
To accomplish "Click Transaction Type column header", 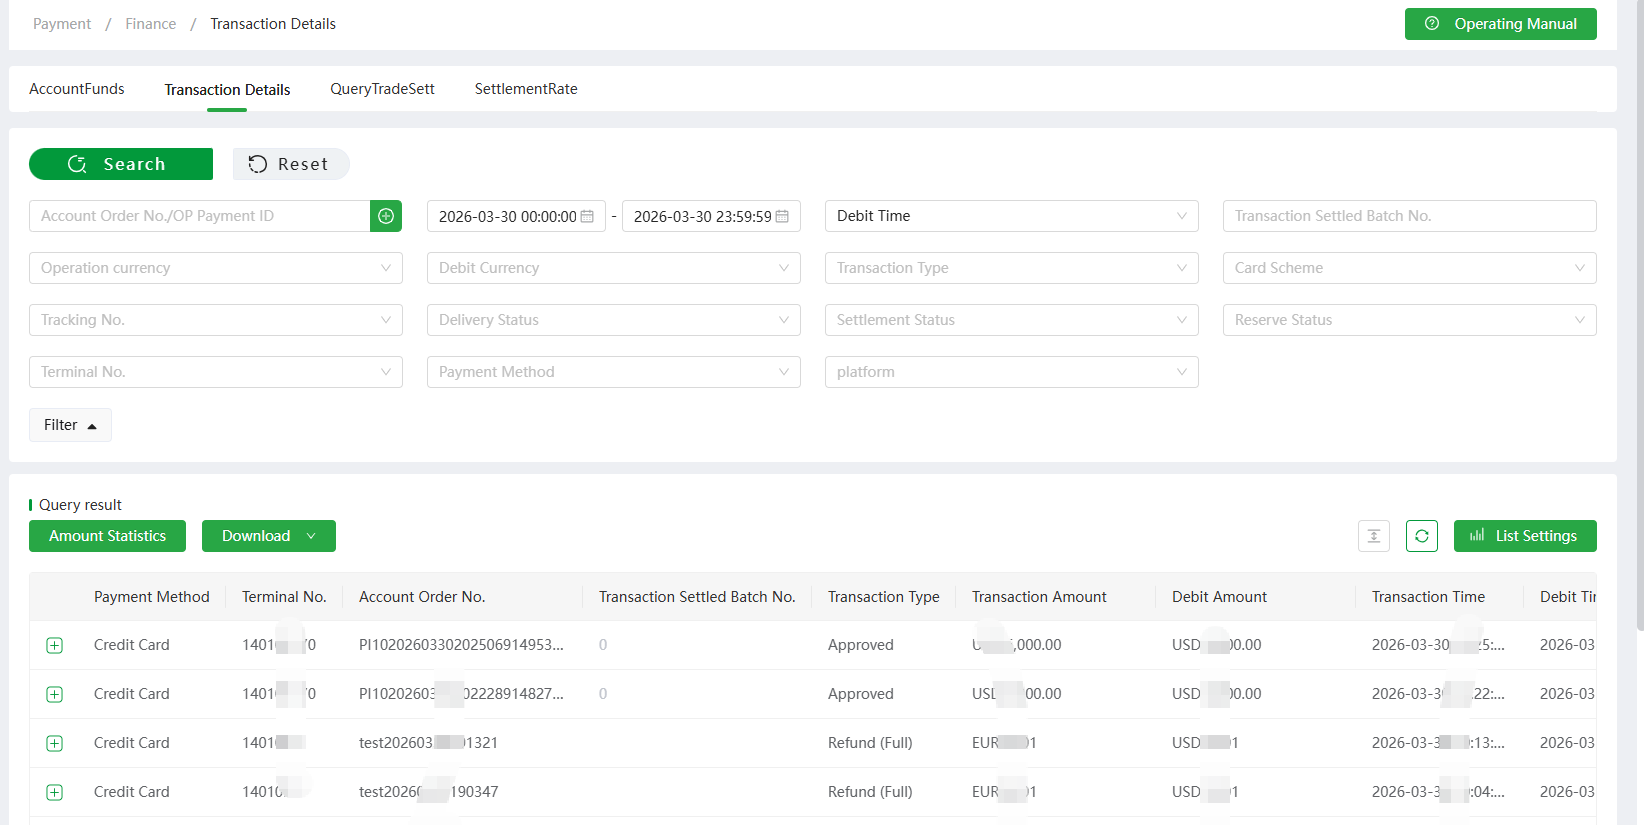I will click(x=884, y=597).
